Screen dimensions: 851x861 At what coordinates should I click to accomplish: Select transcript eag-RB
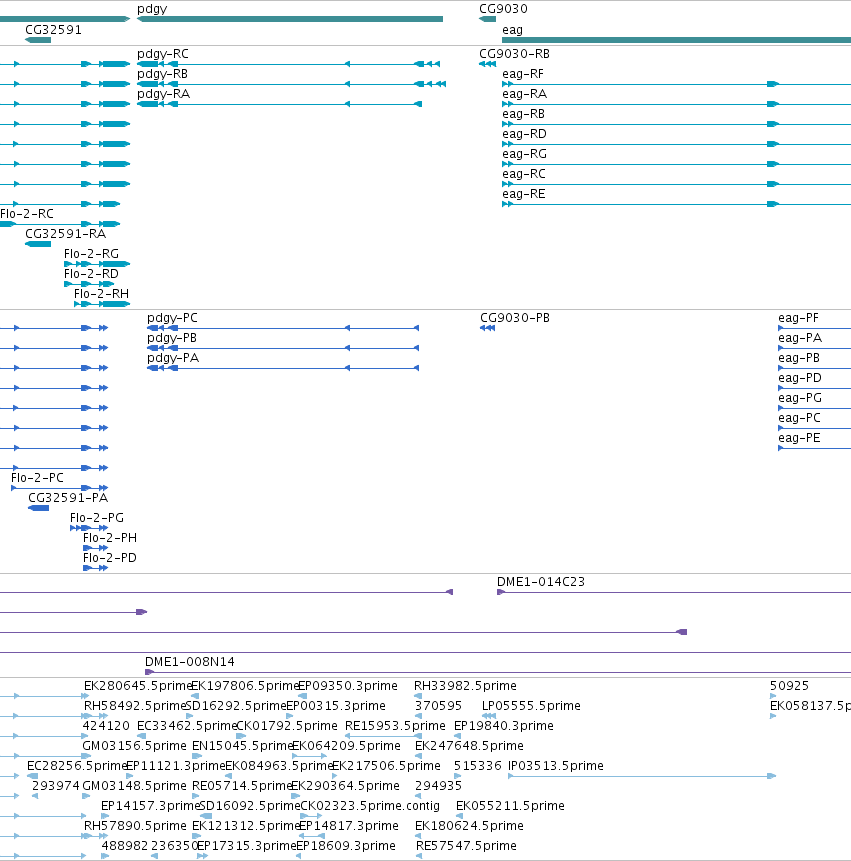pyautogui.click(x=676, y=124)
